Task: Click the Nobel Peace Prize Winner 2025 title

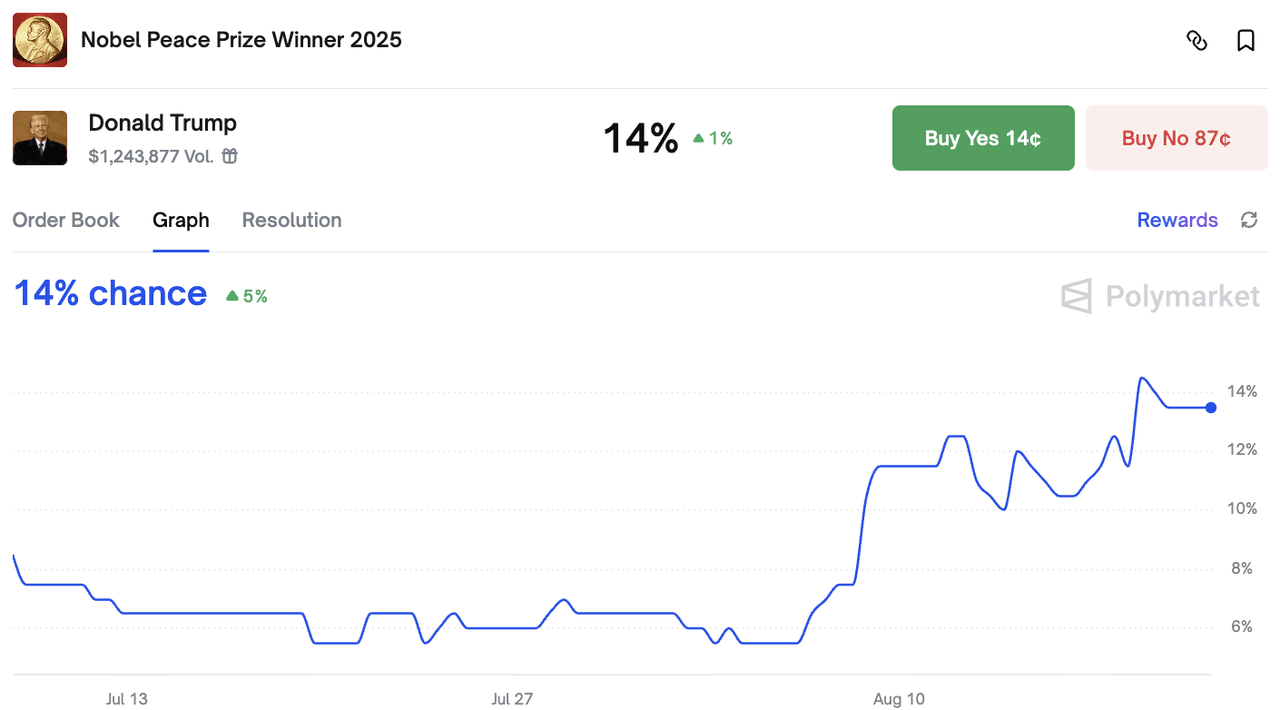Action: click(241, 40)
